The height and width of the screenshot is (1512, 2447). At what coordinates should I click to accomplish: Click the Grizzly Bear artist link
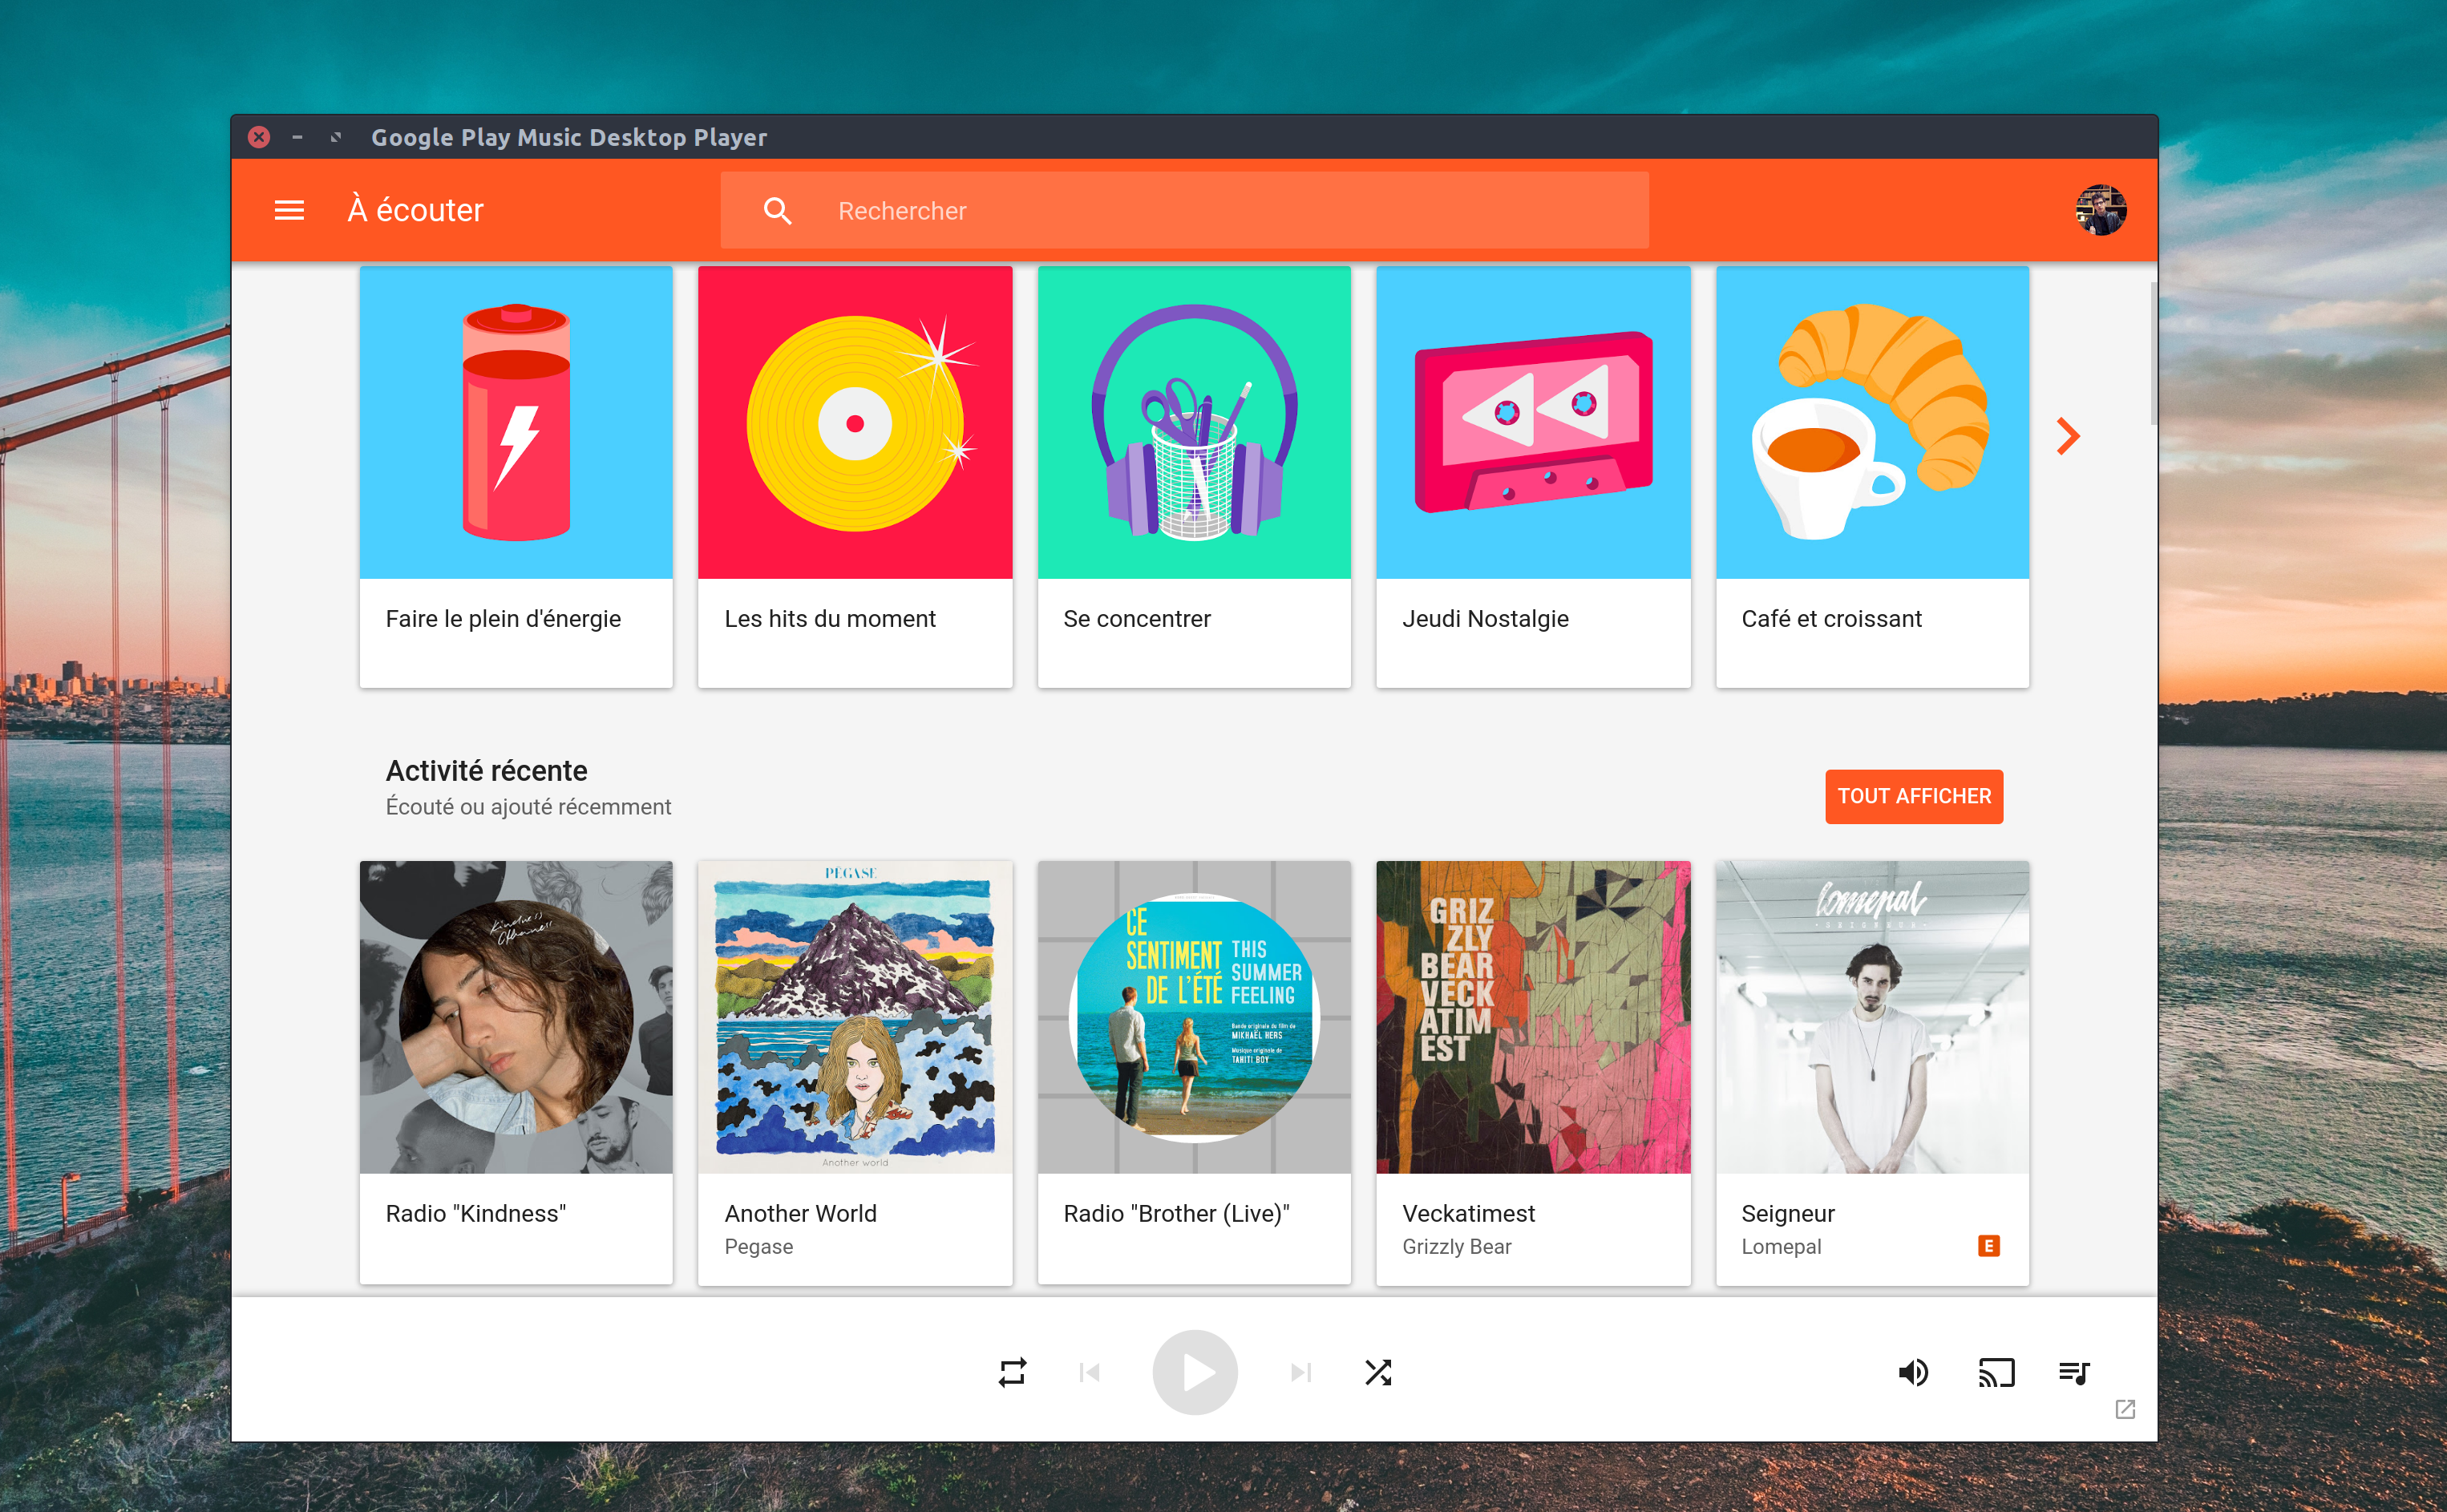click(1456, 1247)
